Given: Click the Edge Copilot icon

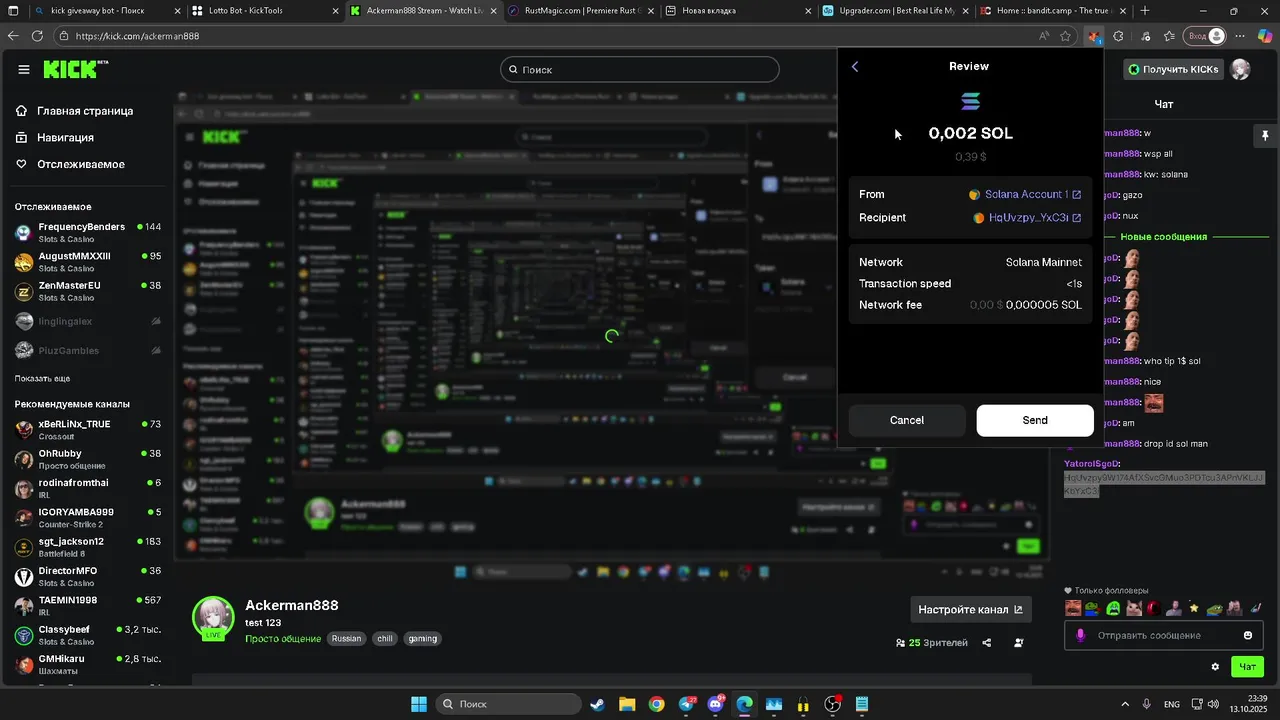Looking at the screenshot, I should (1265, 36).
